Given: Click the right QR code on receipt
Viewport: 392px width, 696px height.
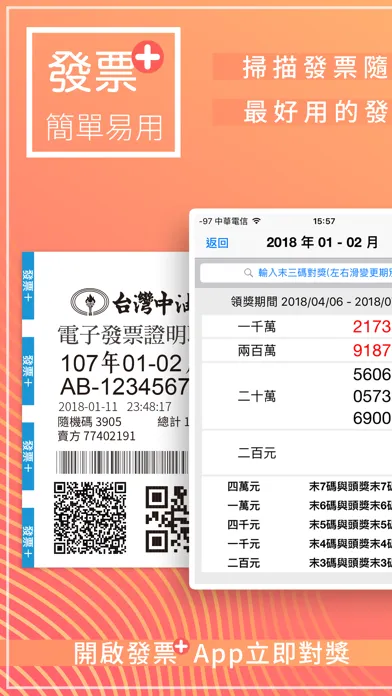Looking at the screenshot, I should (167, 519).
